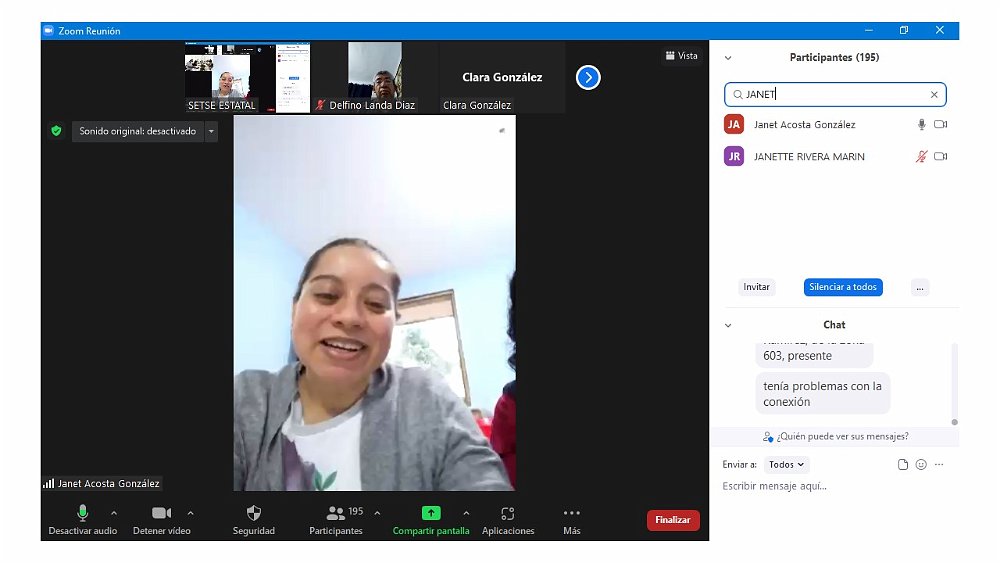The image size is (1000, 563).
Task: Open the Vista layout menu
Action: [x=682, y=56]
